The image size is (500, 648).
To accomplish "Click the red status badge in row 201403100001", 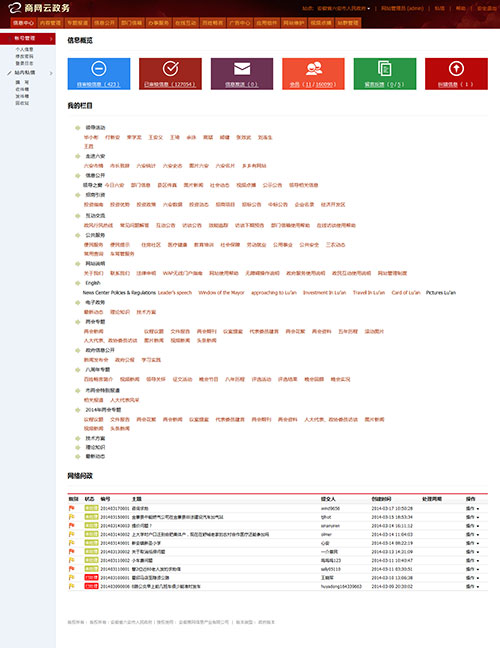I will [91, 578].
